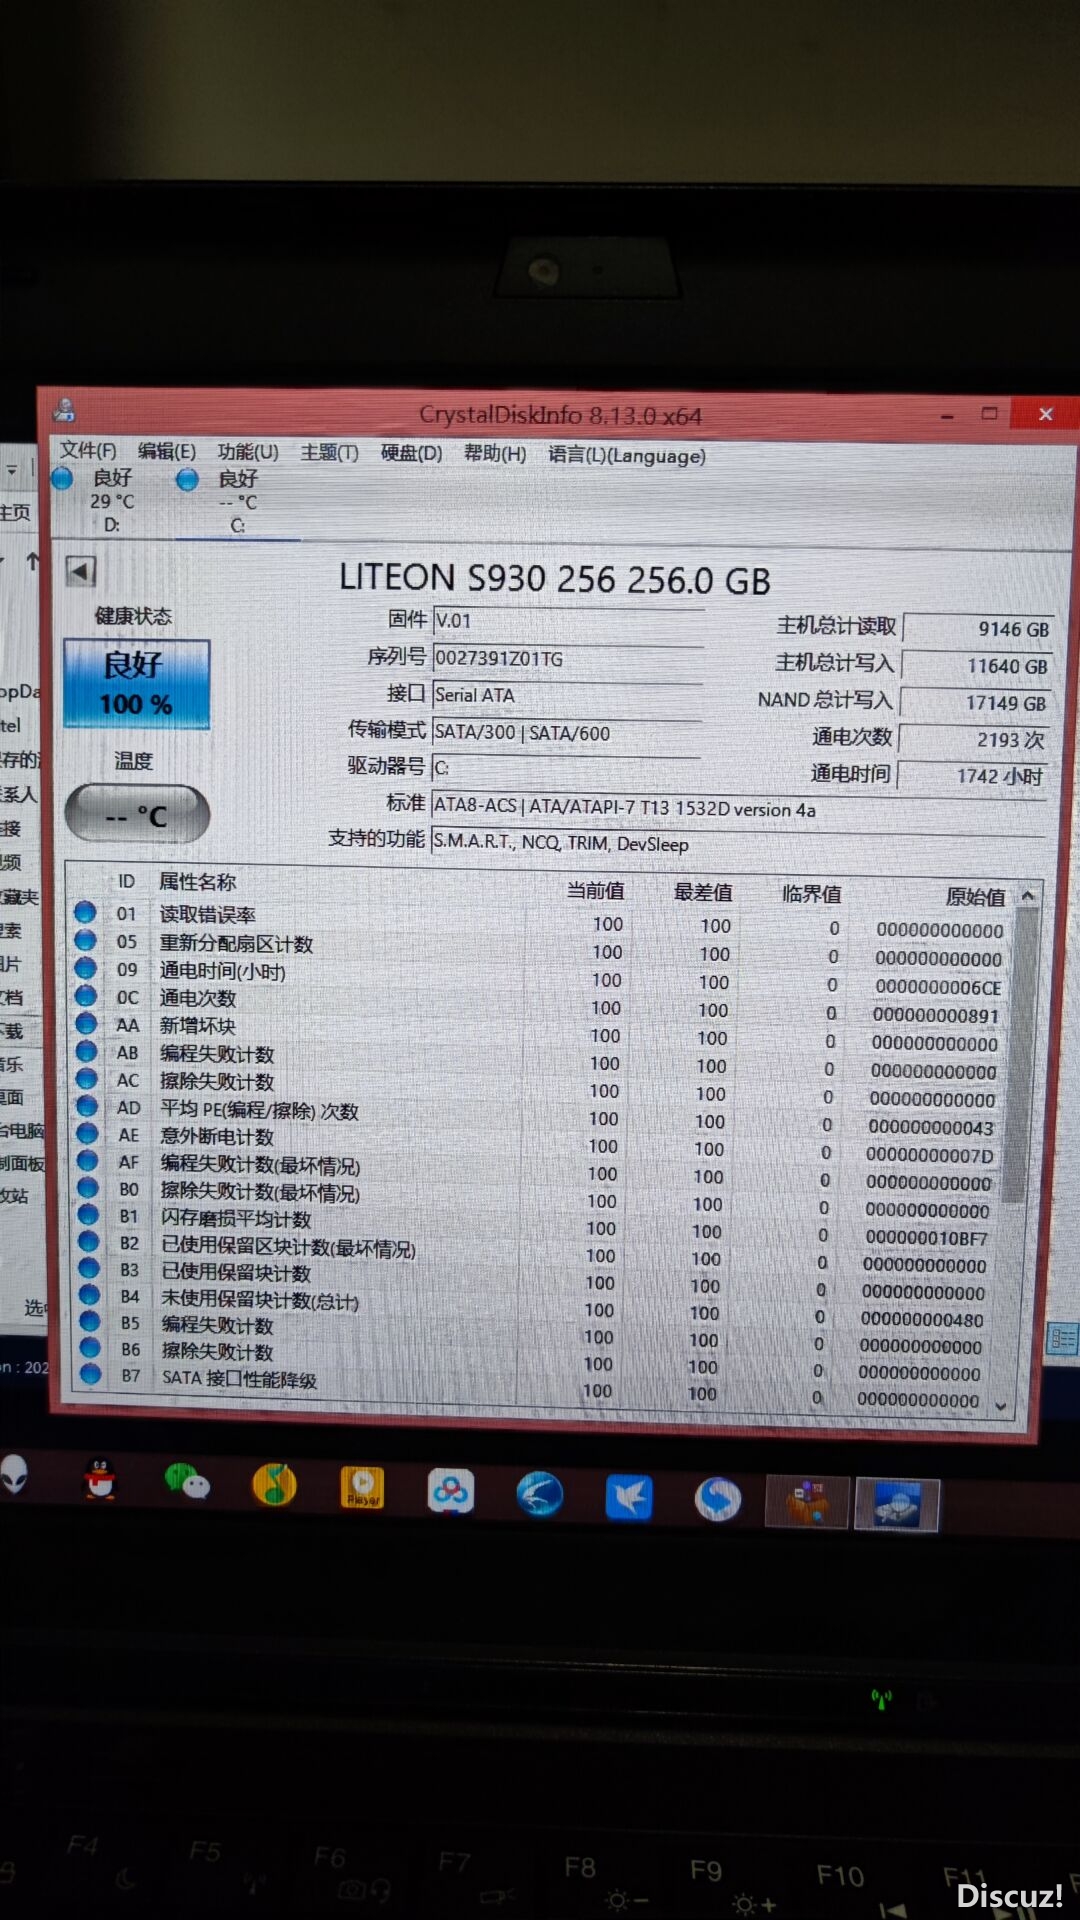The height and width of the screenshot is (1920, 1080).
Task: Click the -- °C temperature button
Action: pyautogui.click(x=137, y=815)
